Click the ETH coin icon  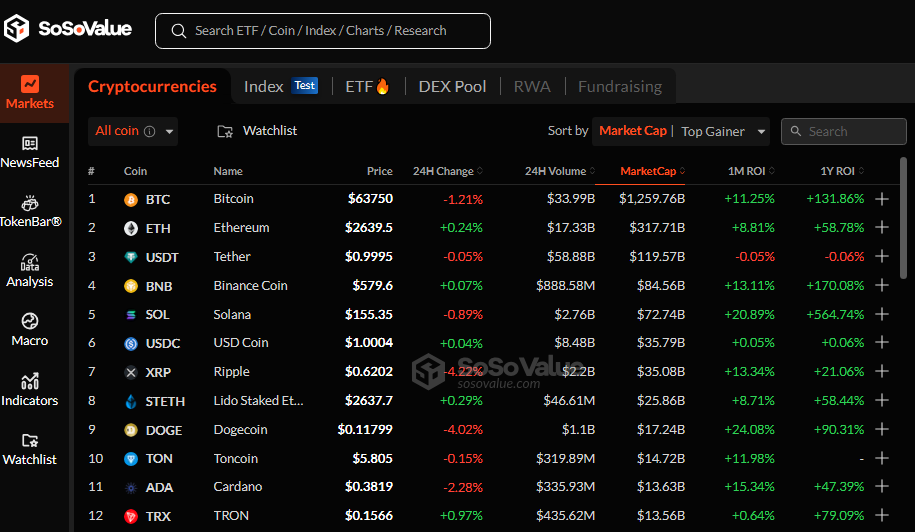tap(131, 228)
